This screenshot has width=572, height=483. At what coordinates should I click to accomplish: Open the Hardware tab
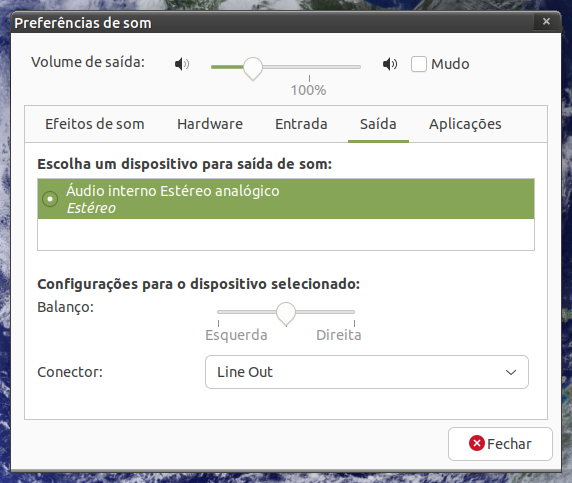(210, 124)
